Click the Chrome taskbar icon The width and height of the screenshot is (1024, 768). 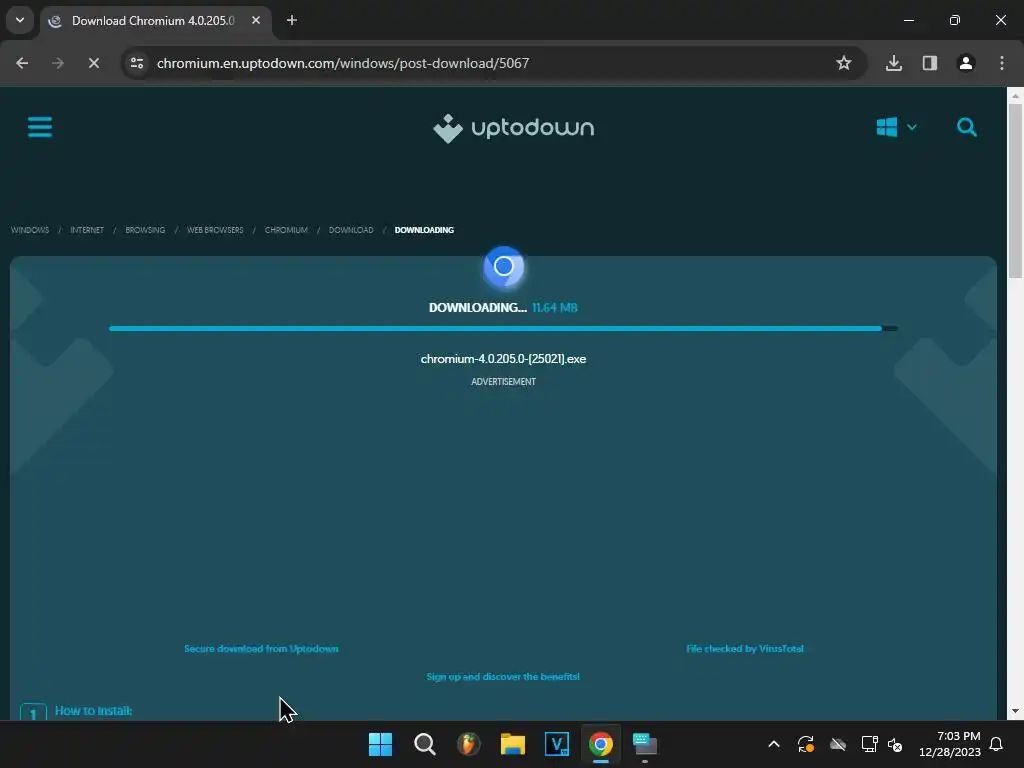point(601,744)
